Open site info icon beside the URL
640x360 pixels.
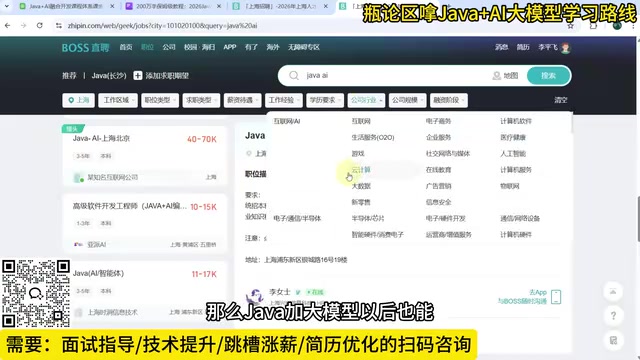point(59,25)
